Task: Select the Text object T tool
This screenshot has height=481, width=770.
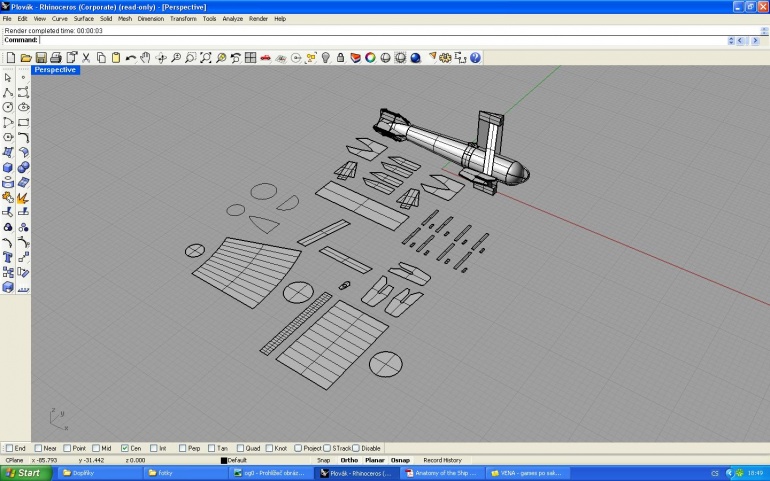Action: [x=8, y=257]
